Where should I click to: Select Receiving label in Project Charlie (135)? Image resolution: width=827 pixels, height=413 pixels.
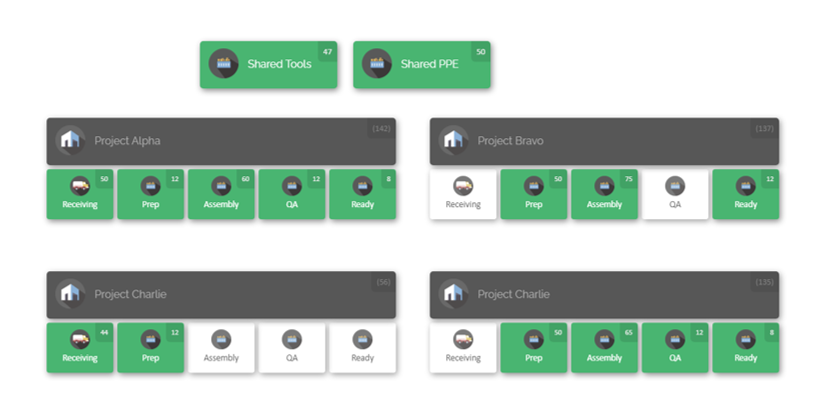coord(463,358)
